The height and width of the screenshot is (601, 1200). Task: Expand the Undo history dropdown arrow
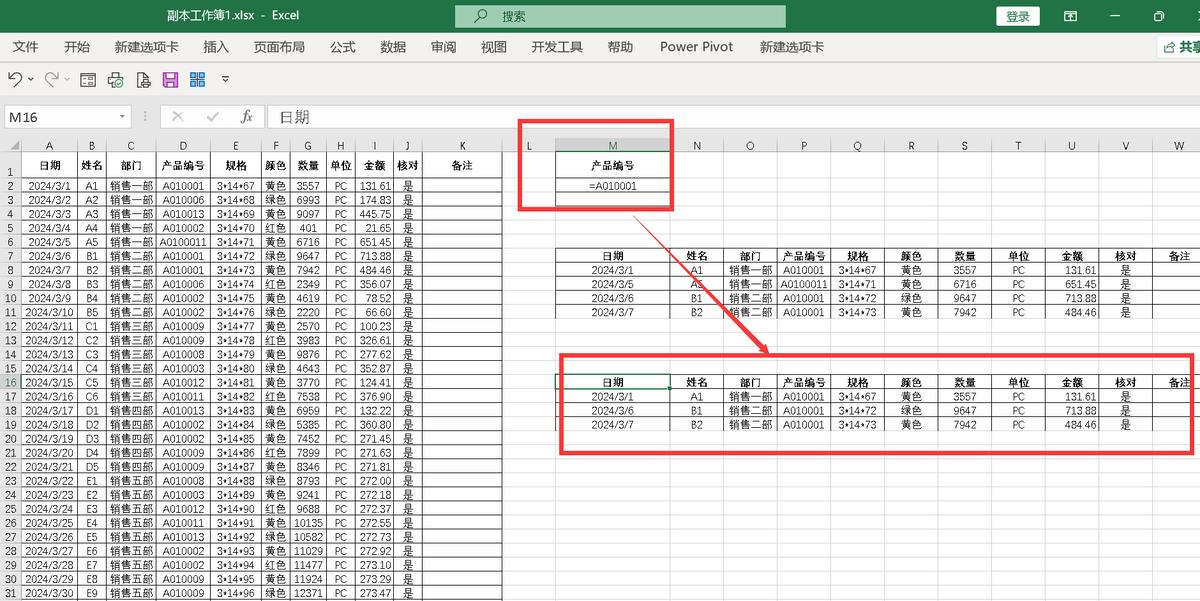(x=31, y=79)
